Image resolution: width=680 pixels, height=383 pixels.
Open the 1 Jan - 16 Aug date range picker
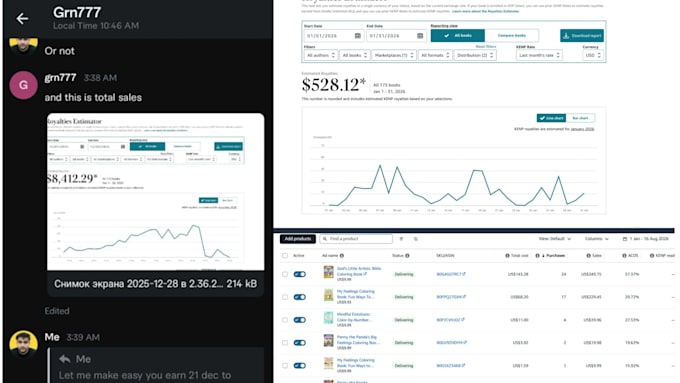pos(645,239)
